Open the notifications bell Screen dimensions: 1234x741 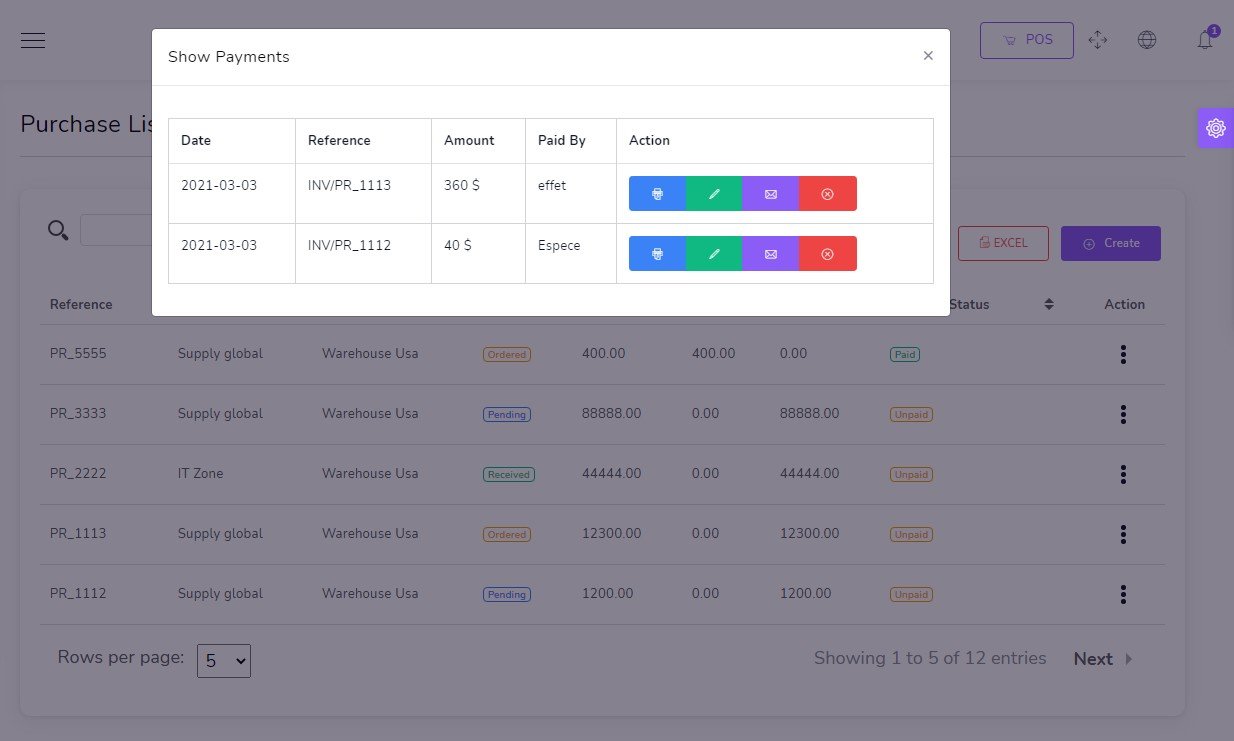[1205, 40]
